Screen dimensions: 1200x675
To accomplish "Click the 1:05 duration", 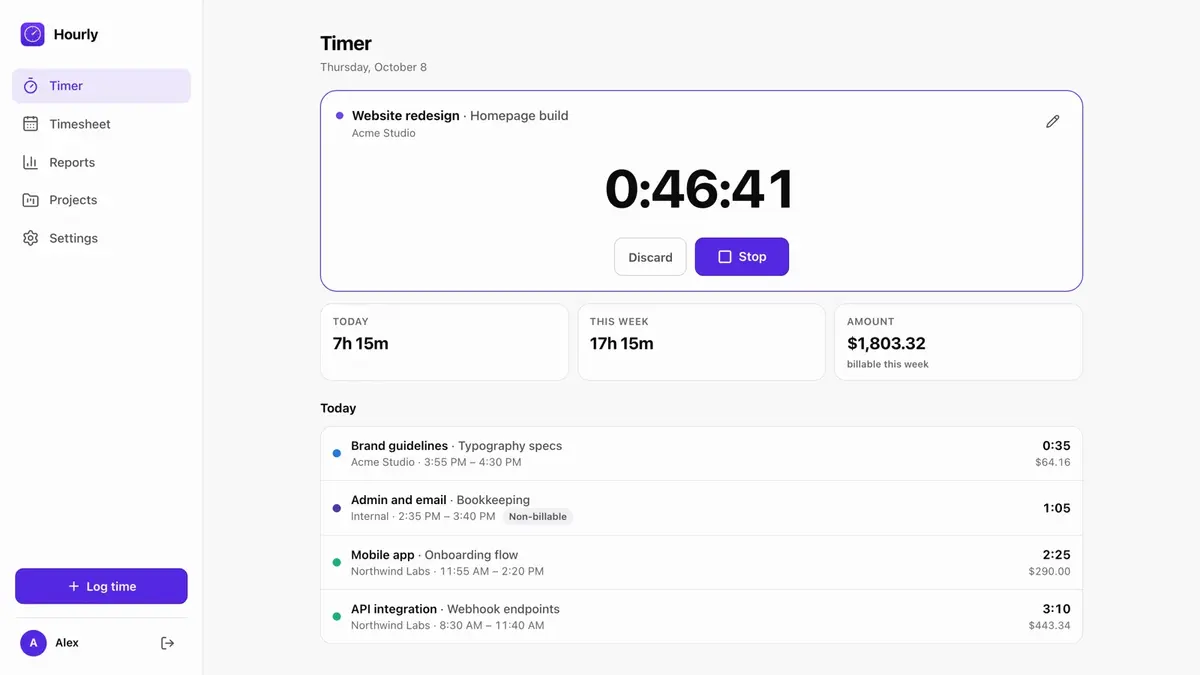I will tap(1057, 508).
